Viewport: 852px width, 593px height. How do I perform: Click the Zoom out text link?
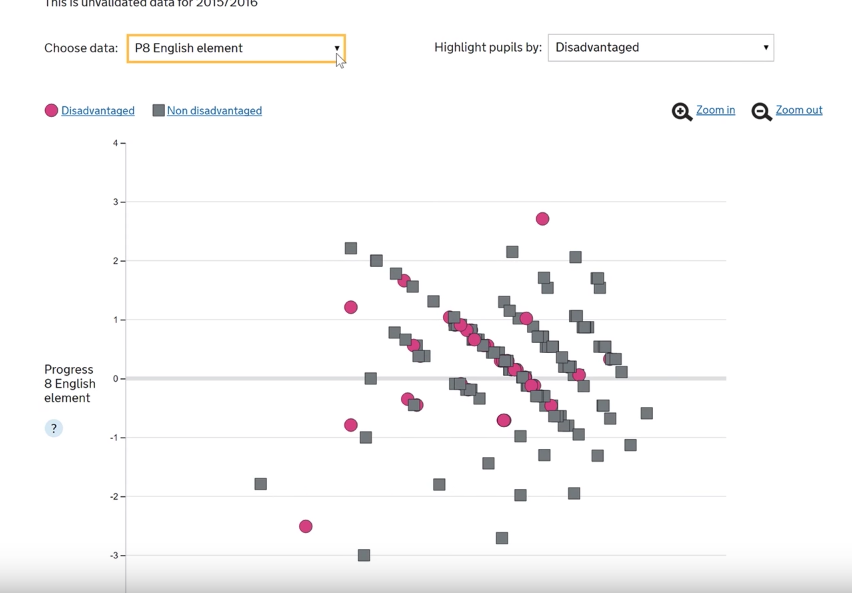(x=799, y=110)
